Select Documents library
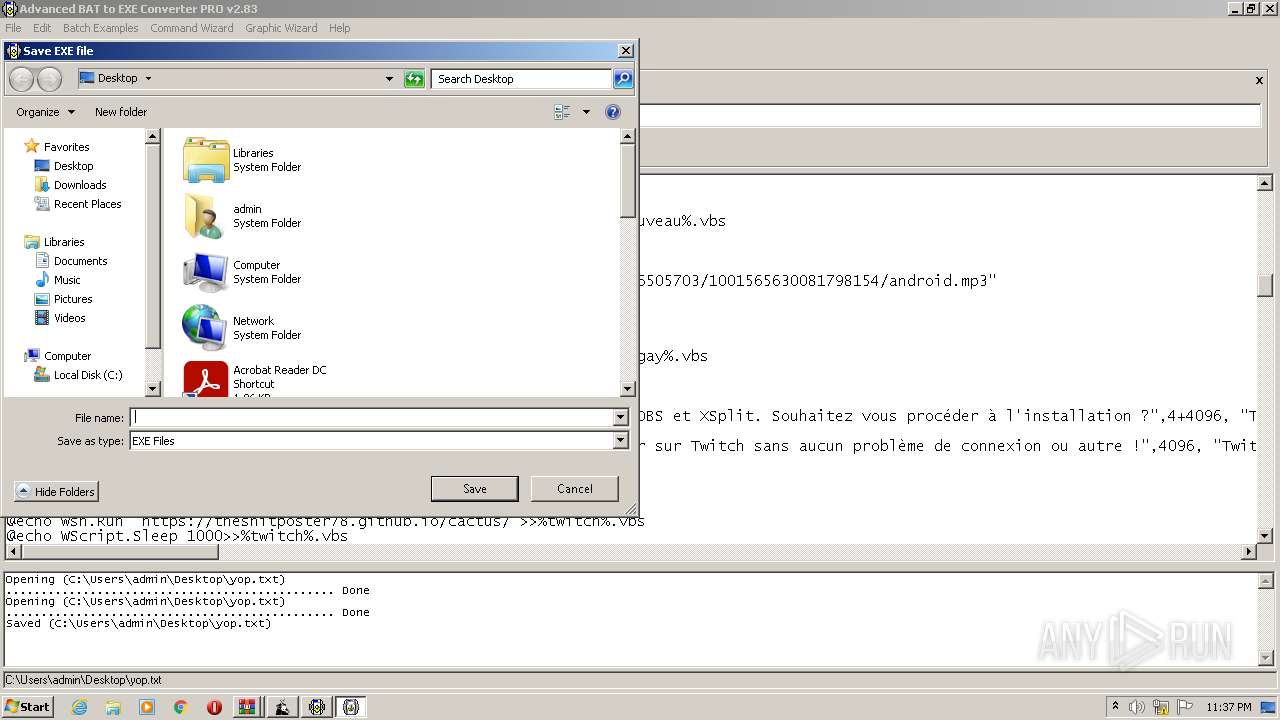The width and height of the screenshot is (1280, 720). click(x=71, y=261)
